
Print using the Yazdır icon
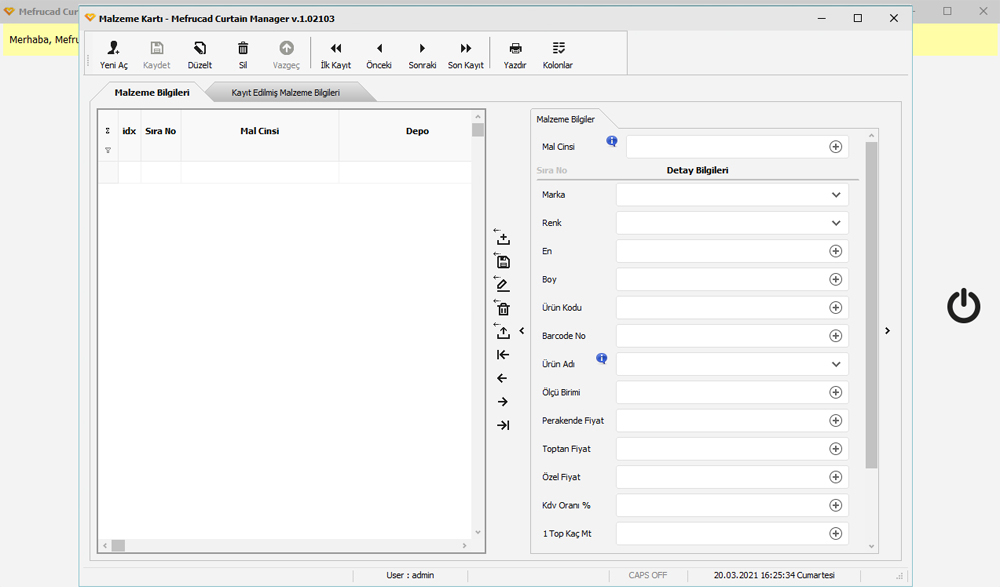[x=515, y=48]
